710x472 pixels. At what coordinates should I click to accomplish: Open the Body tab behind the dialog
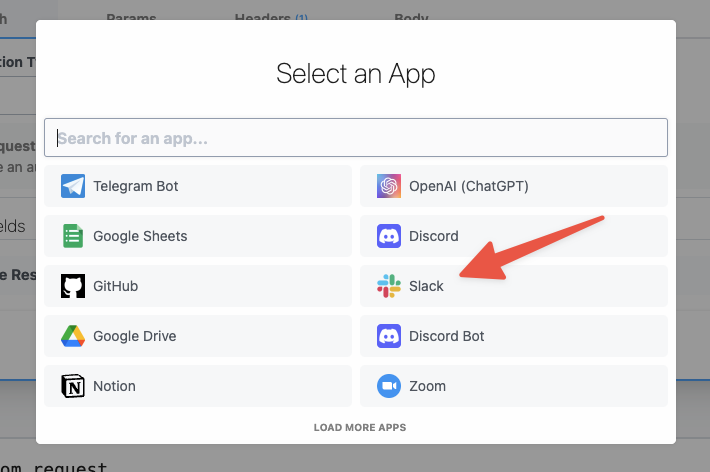[411, 17]
